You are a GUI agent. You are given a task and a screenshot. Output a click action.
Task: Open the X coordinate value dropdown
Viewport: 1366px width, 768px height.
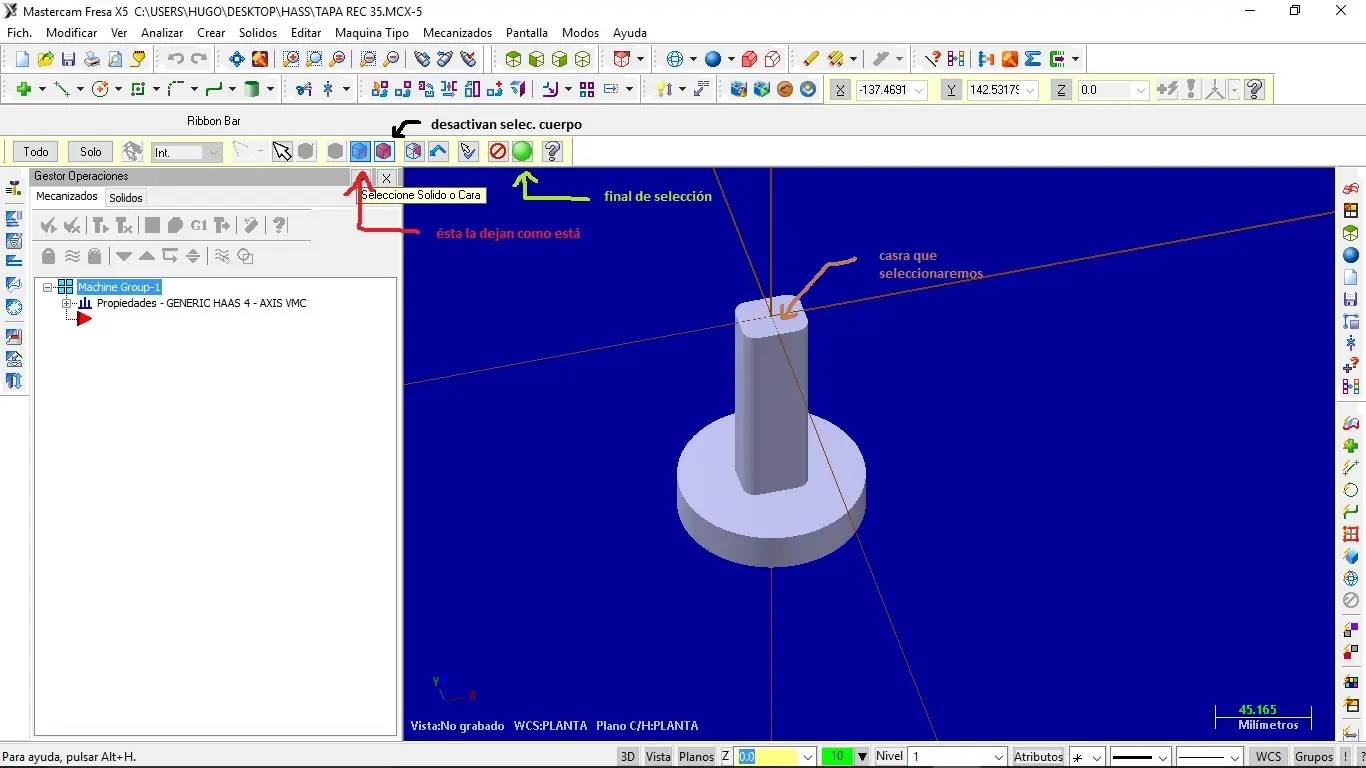click(919, 90)
